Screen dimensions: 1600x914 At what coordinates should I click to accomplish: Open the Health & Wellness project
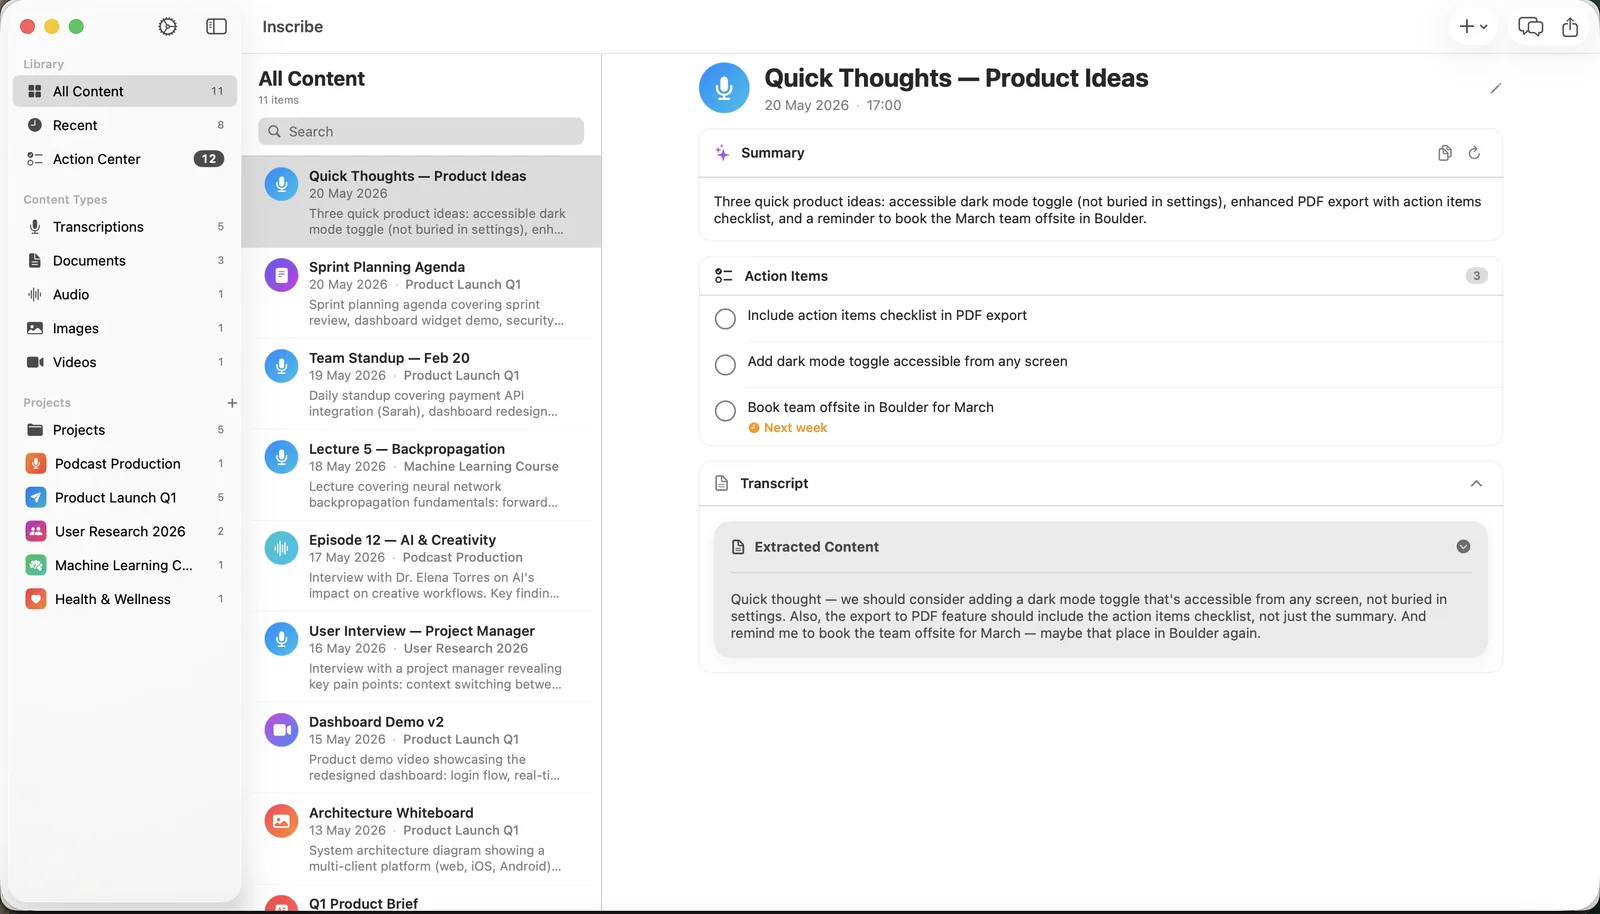click(125, 600)
